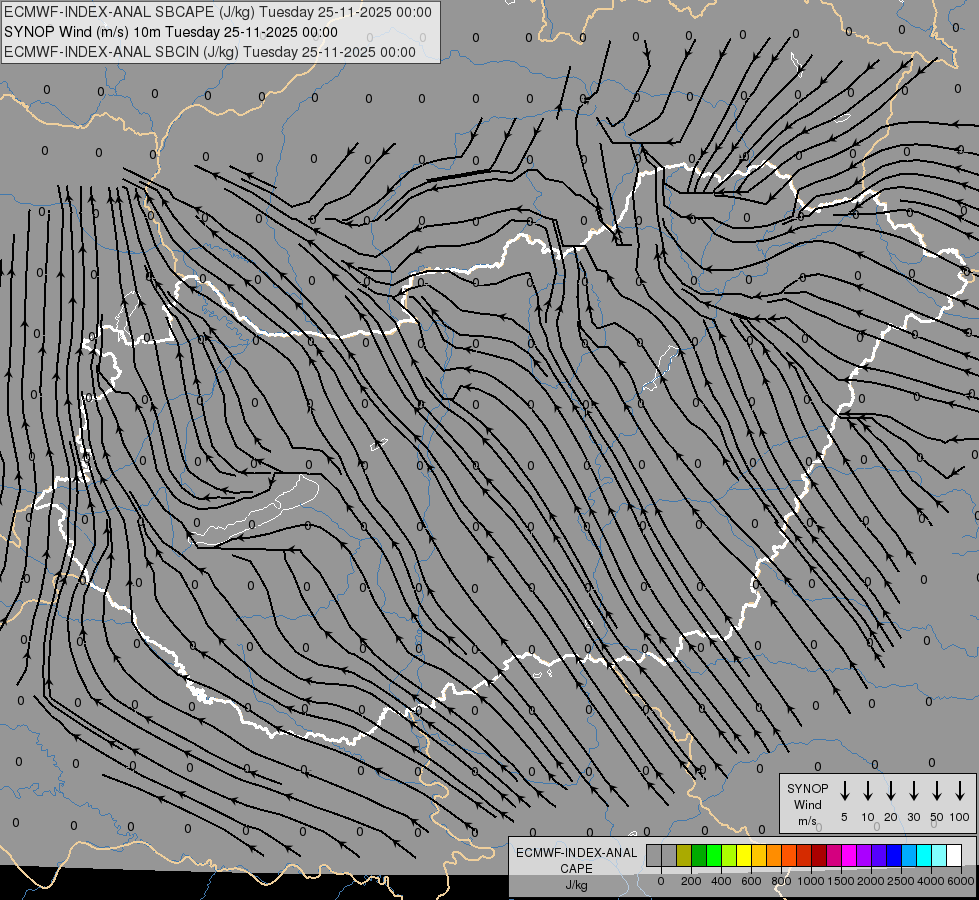Pick the bright magenta swatch in CAPE legend
Viewport: 979px width, 900px height.
tap(849, 855)
